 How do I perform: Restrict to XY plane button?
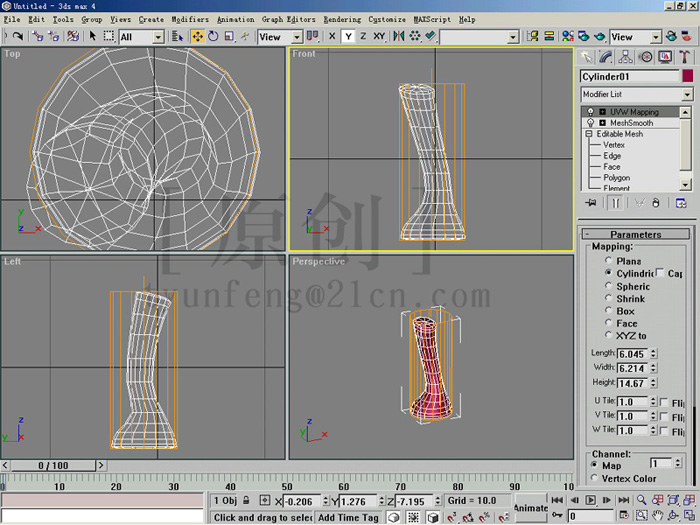pos(379,36)
